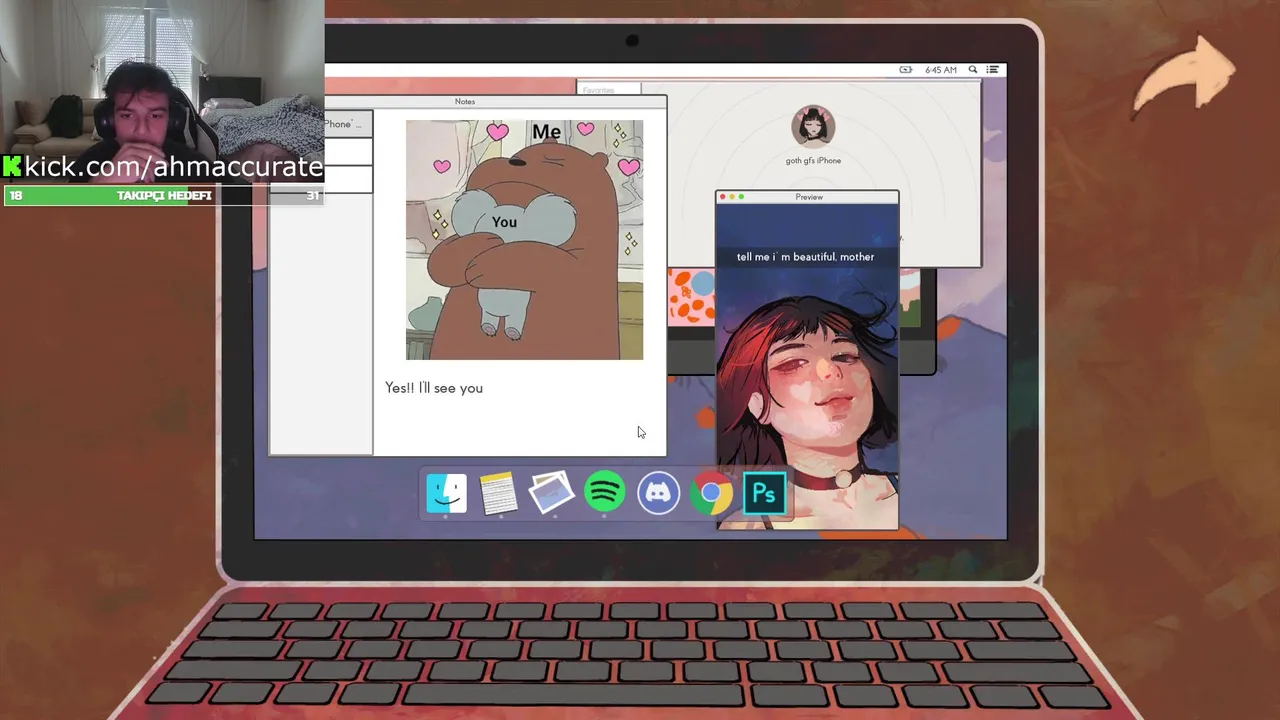Open the Notes app in the dock
Viewport: 1280px width, 720px height.
pos(498,493)
